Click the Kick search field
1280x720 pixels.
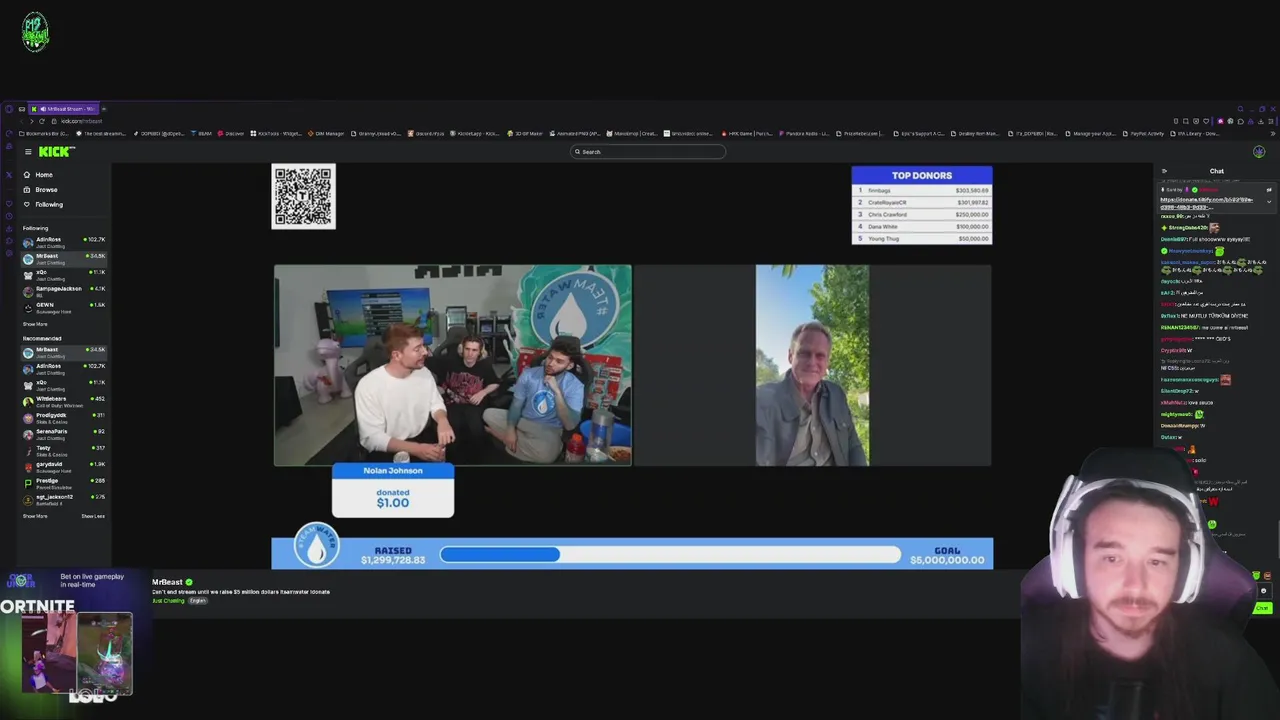[x=648, y=152]
